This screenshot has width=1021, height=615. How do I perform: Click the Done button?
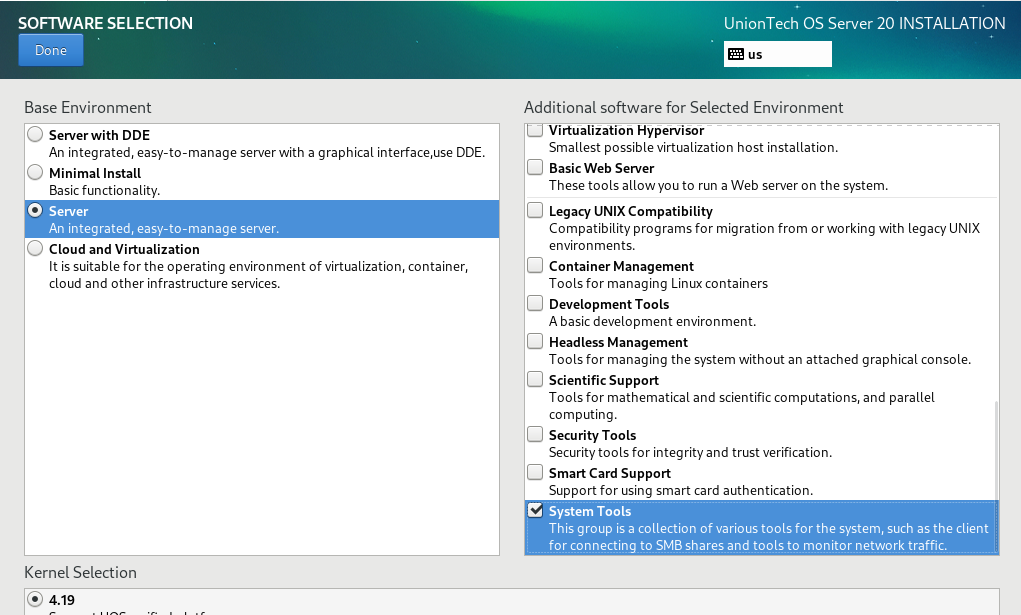click(x=51, y=50)
